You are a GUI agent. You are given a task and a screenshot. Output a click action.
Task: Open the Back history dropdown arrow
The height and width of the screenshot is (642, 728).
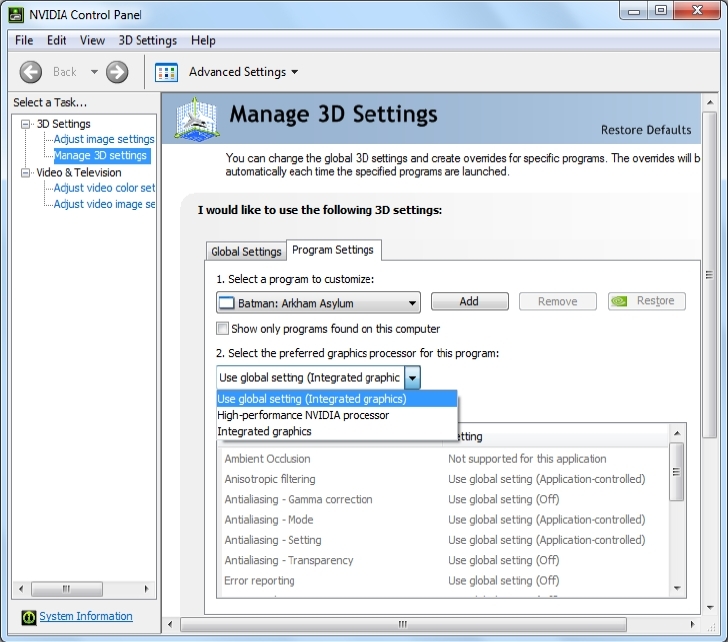pos(94,72)
